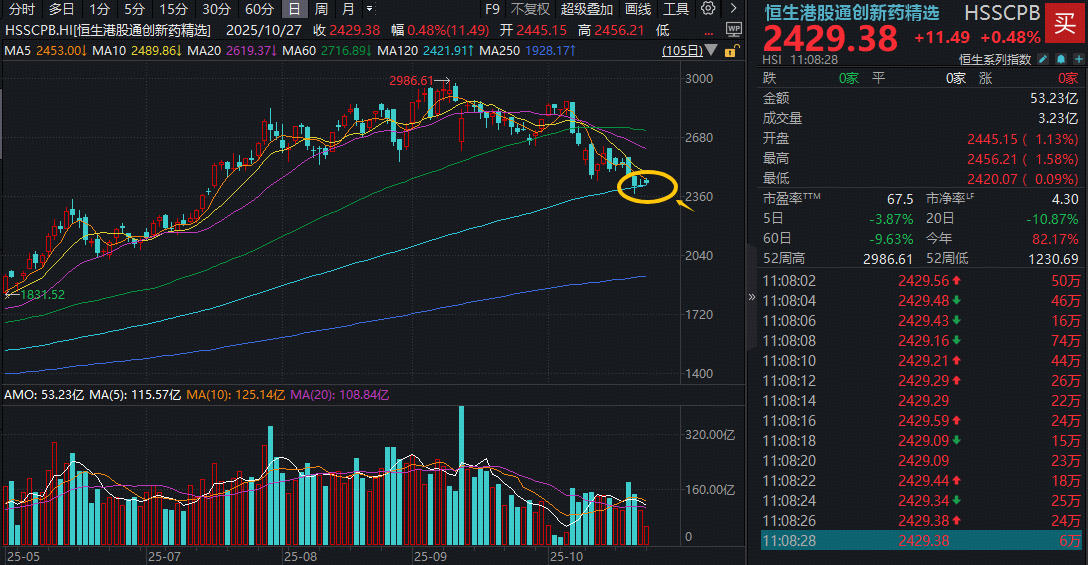Switch to 分时 intraday tab
1088x565 pixels.
click(22, 9)
